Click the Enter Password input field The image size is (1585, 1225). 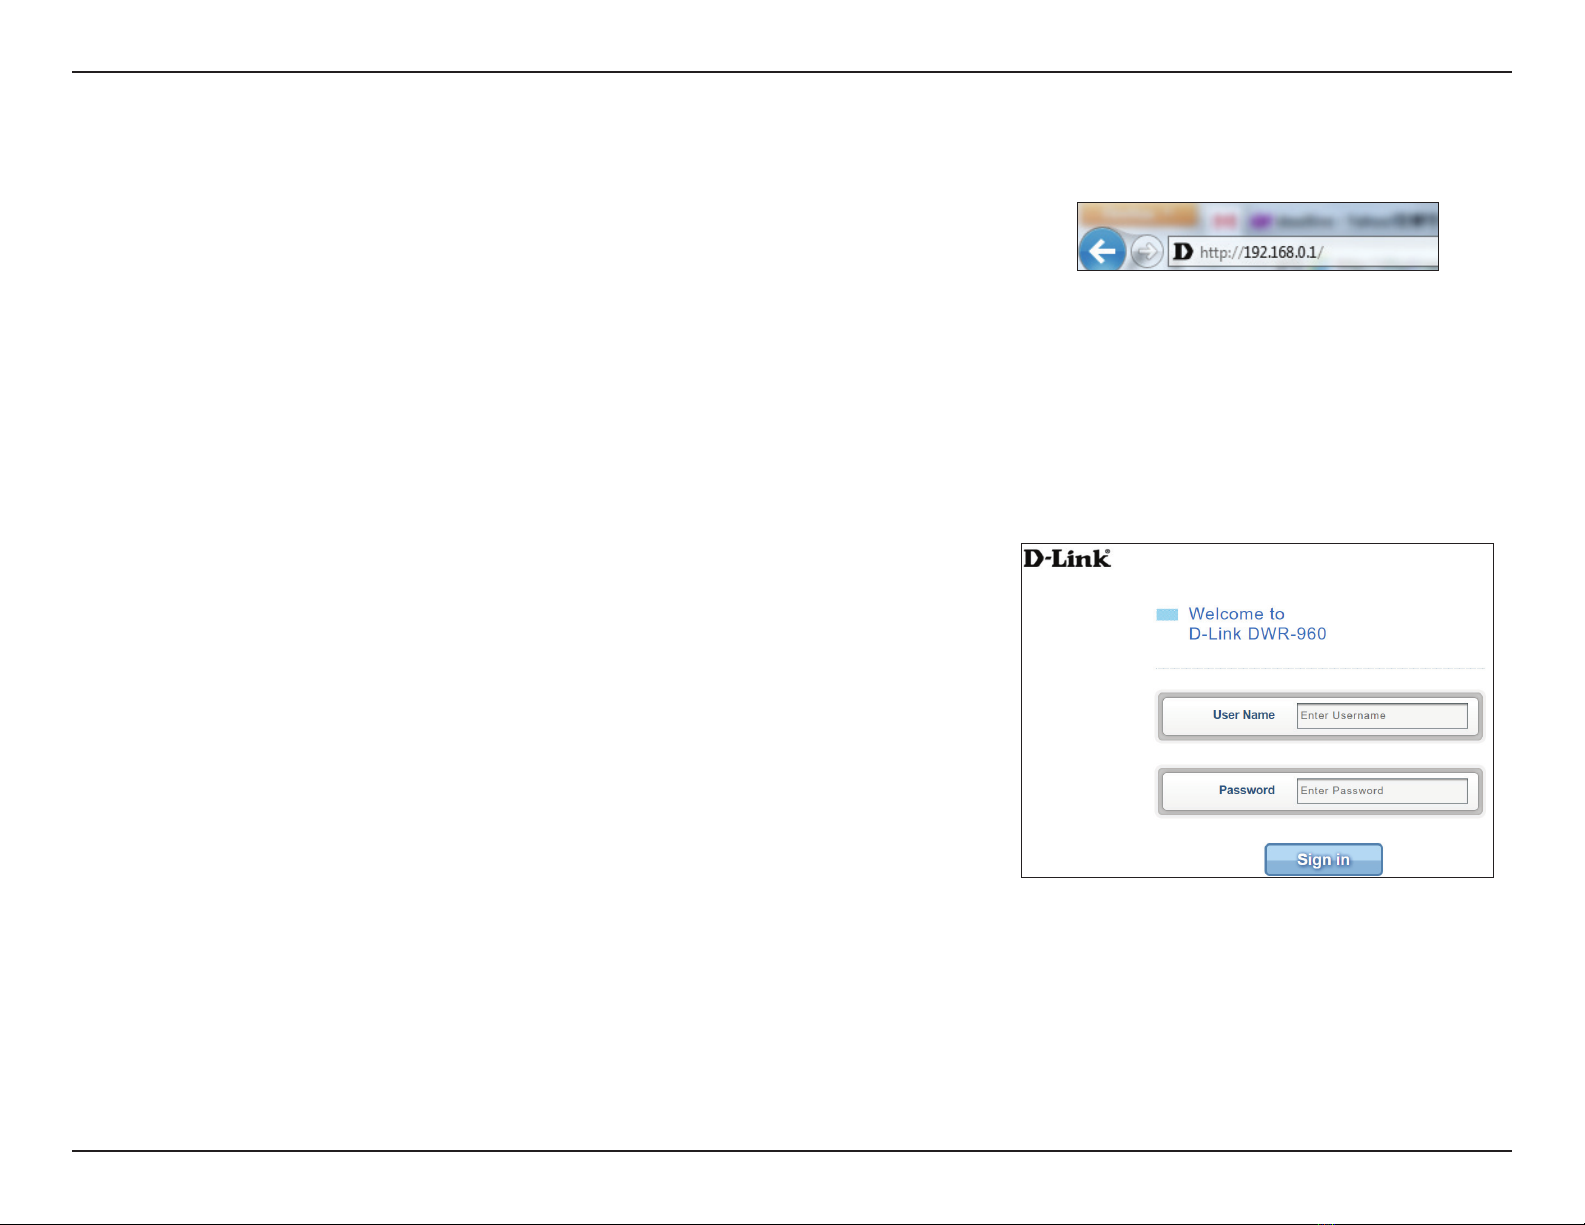click(x=1382, y=791)
